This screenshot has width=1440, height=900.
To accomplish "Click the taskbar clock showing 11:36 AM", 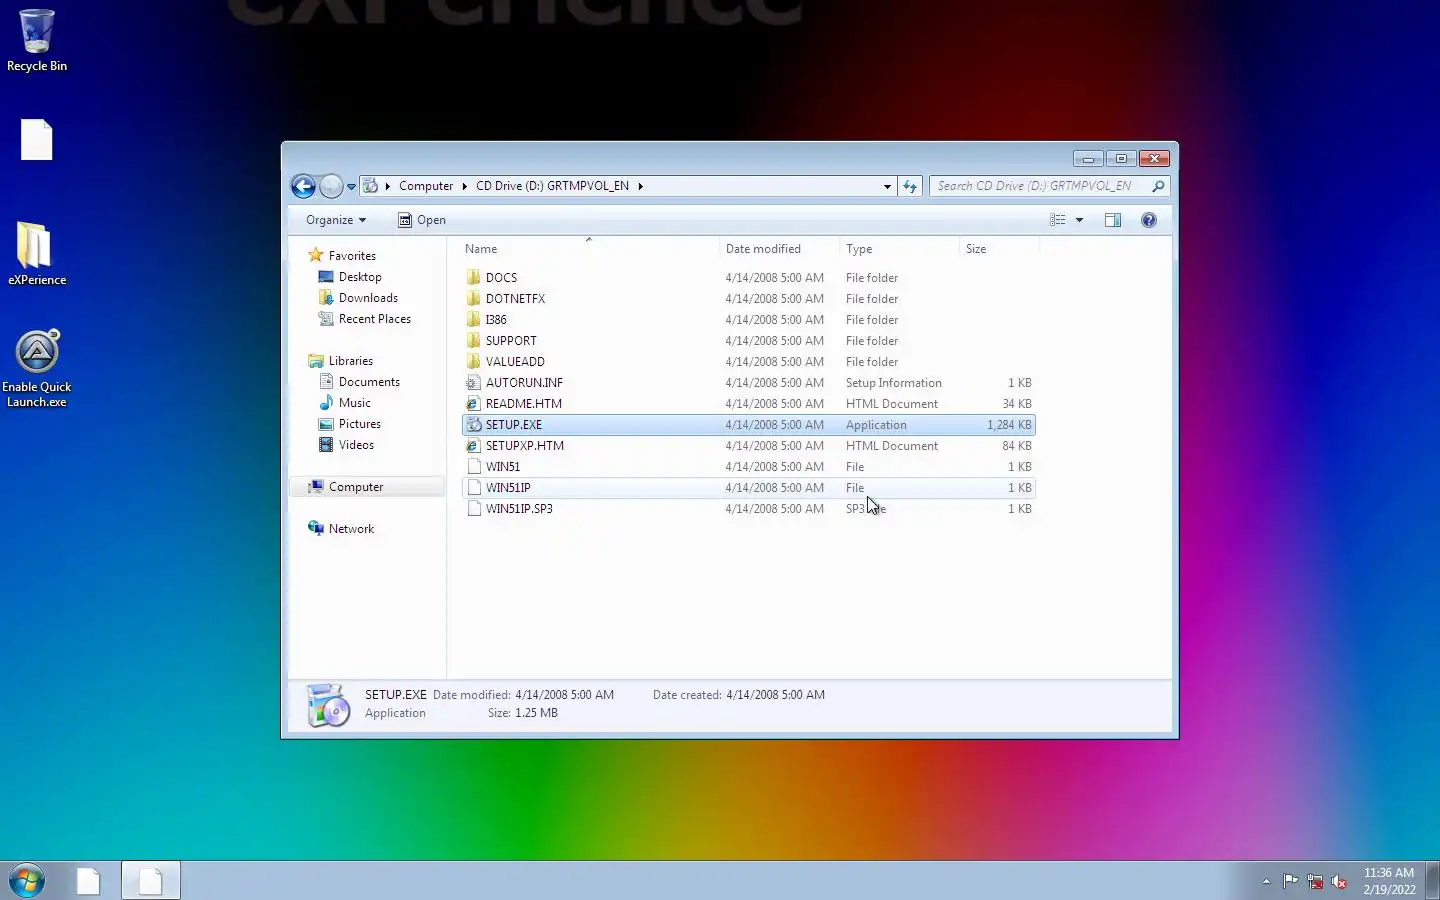I will 1389,881.
